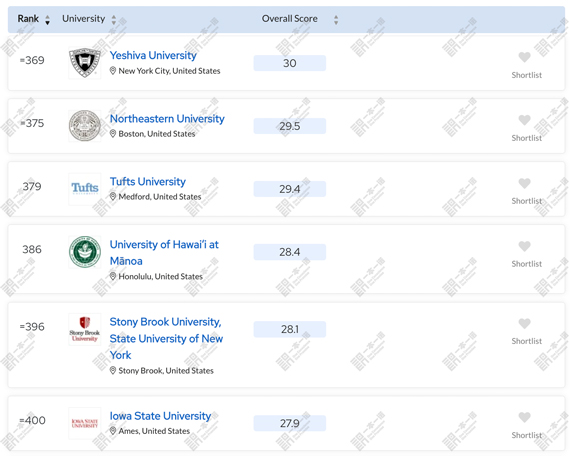The height and width of the screenshot is (456, 570).
Task: Shortlist Yeshiva University with heart icon
Action: click(524, 57)
